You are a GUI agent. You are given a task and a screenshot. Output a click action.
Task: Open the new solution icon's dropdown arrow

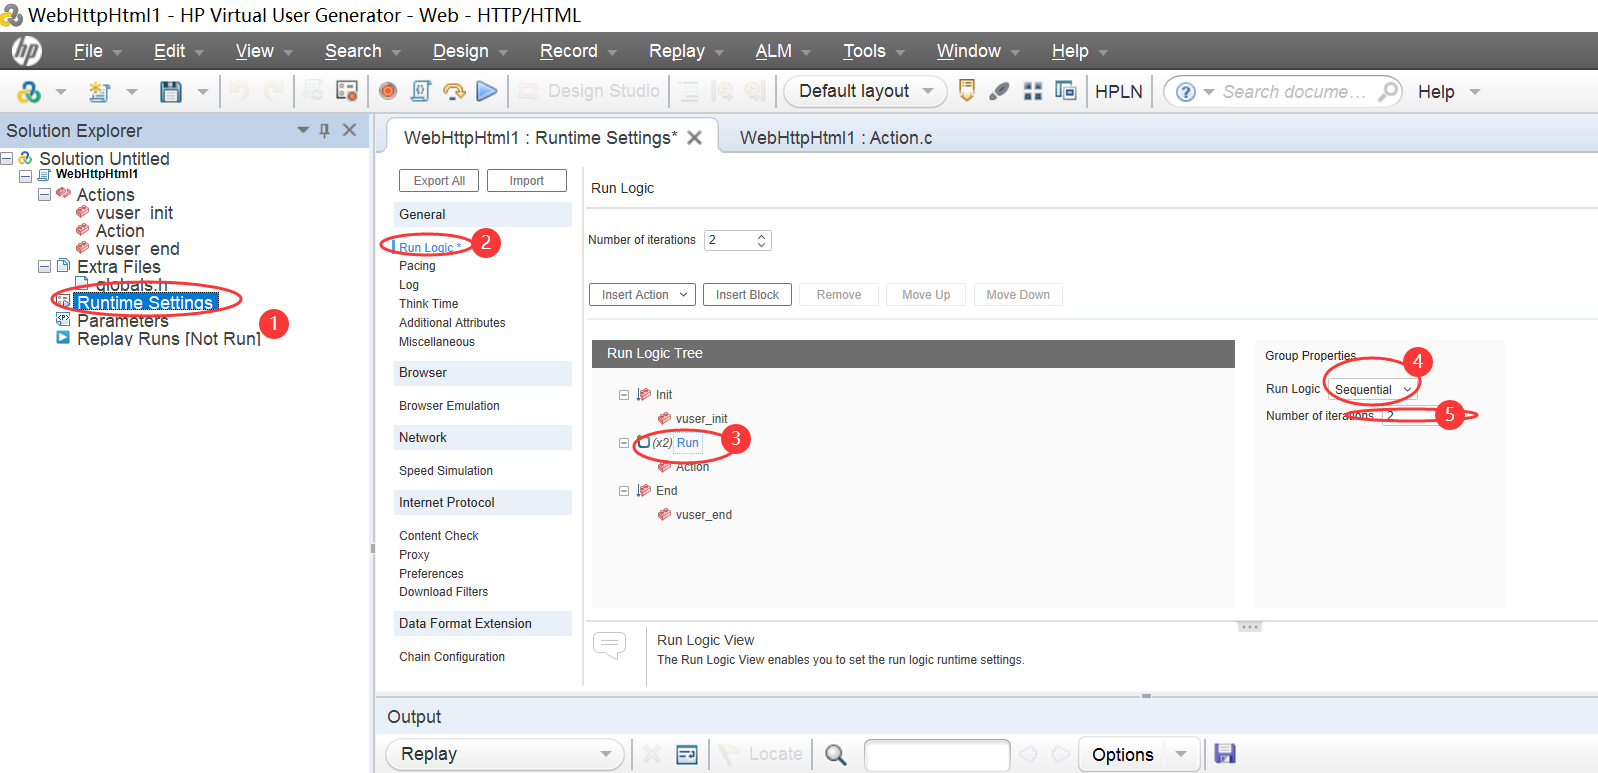coord(61,92)
